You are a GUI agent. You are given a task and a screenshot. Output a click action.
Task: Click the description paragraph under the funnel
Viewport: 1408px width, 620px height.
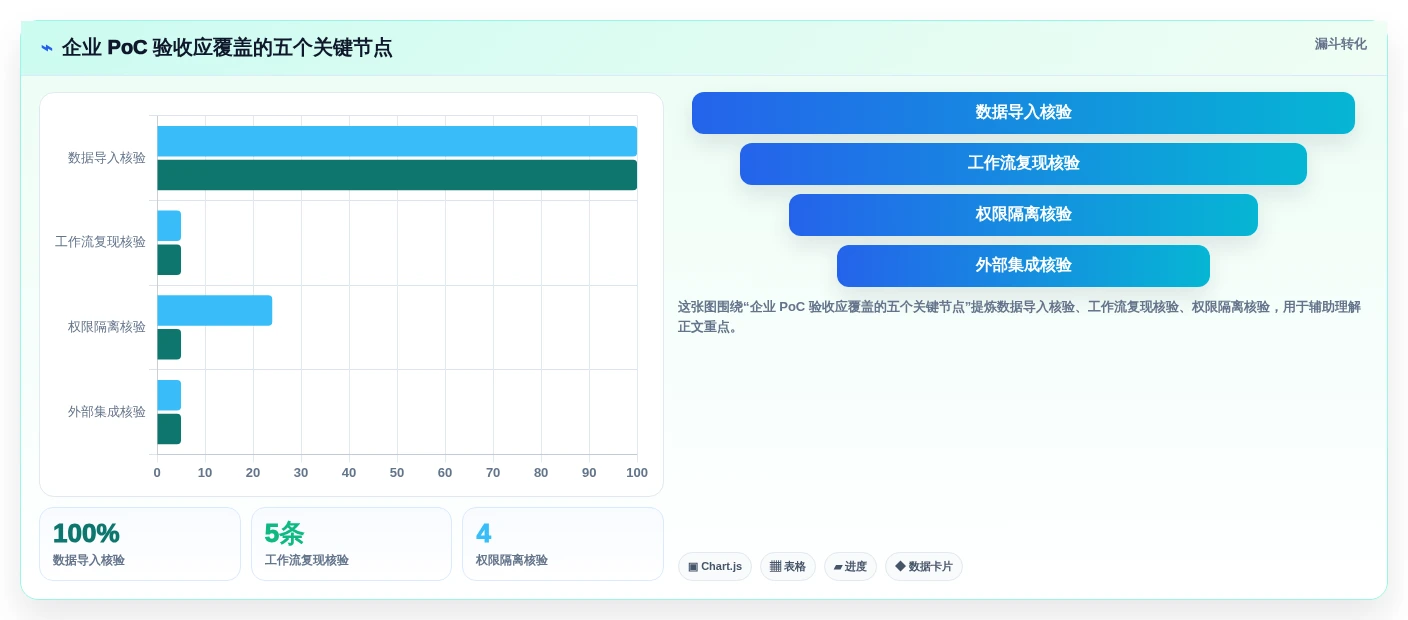pyautogui.click(x=1019, y=317)
